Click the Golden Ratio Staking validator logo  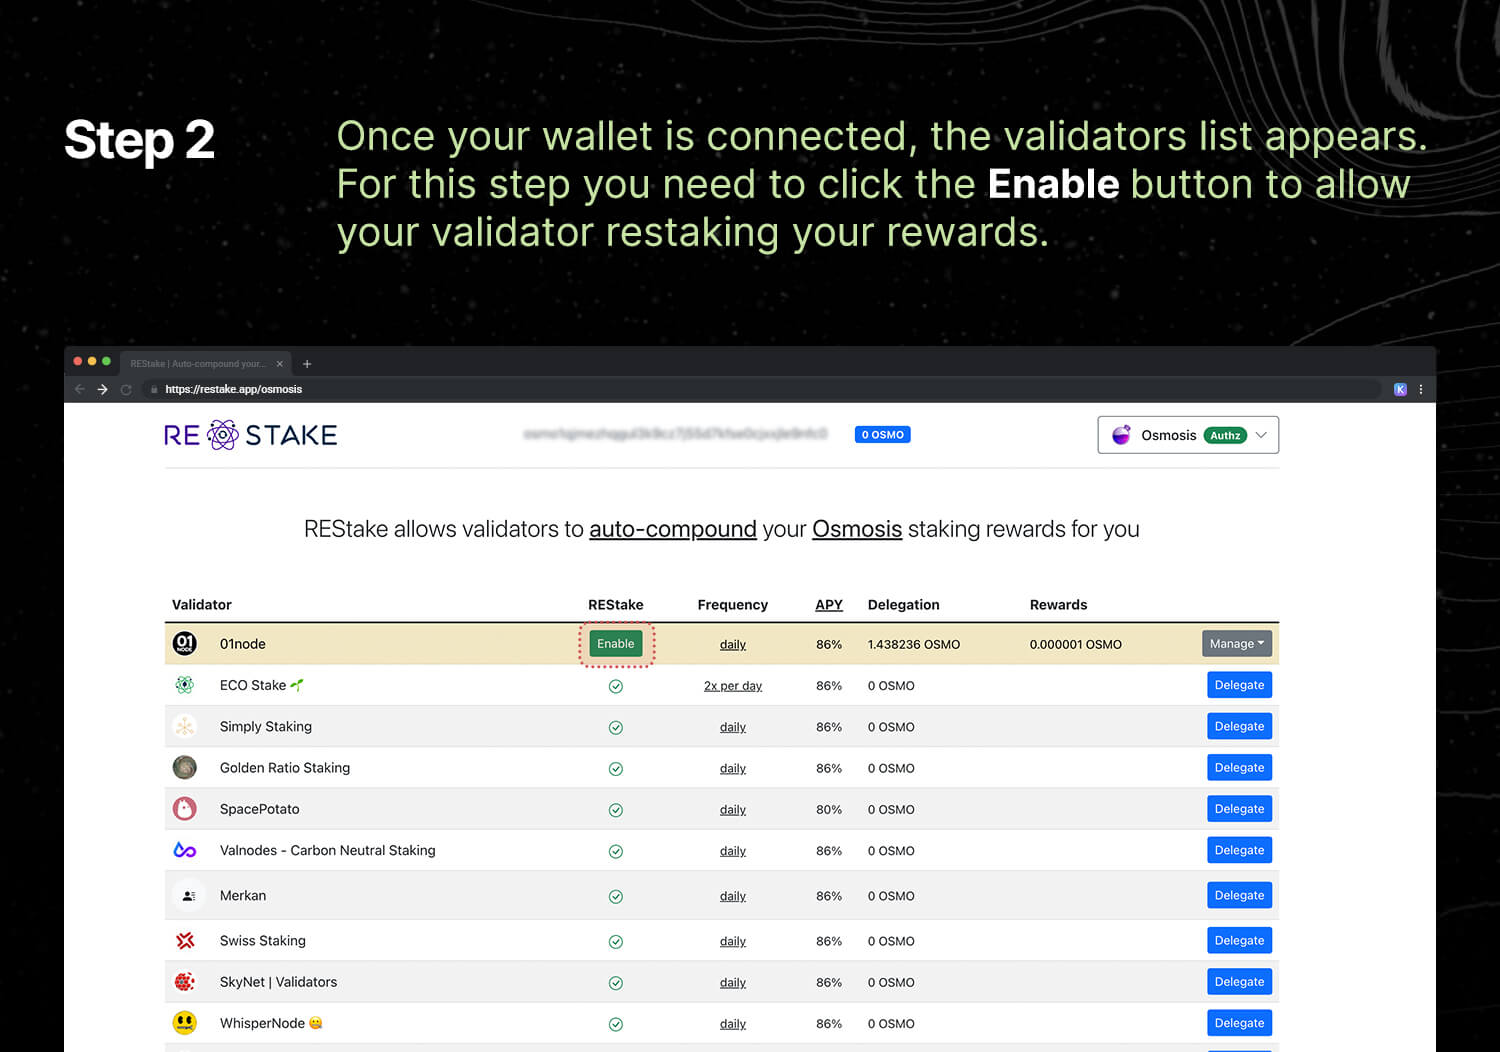185,768
